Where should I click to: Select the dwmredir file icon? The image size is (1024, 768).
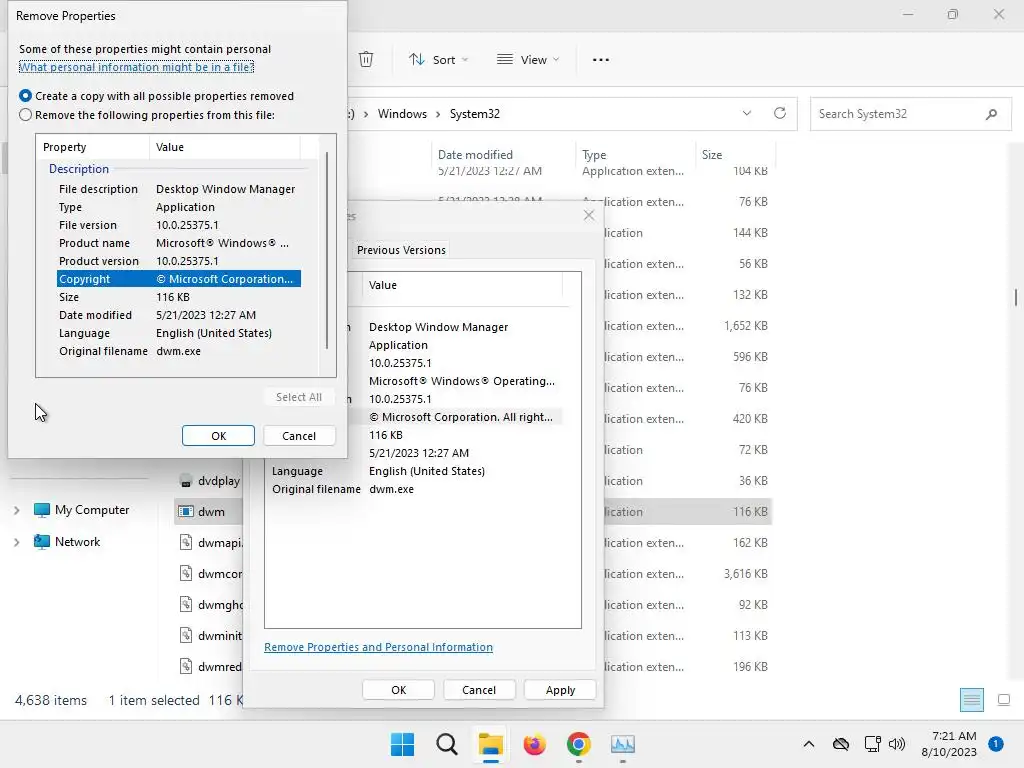pos(186,666)
